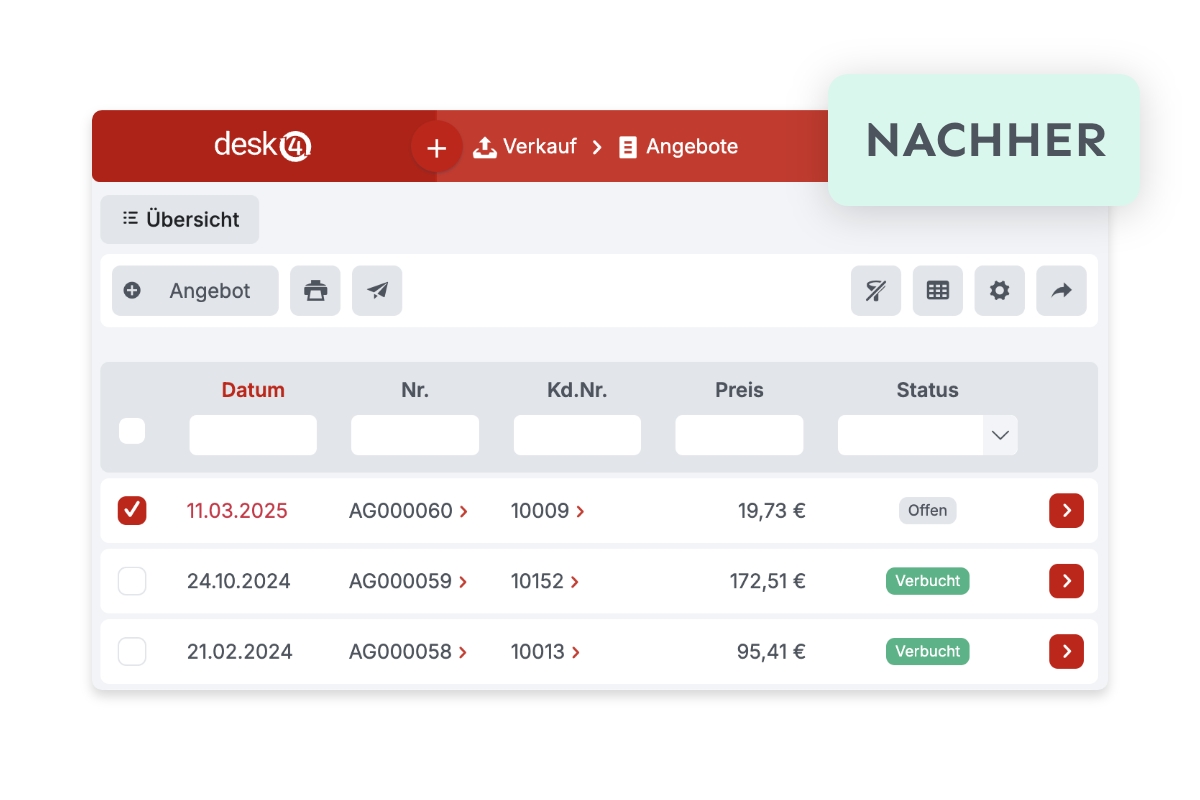Open Verkauf in the breadcrumb
The width and height of the screenshot is (1200, 800).
(525, 146)
